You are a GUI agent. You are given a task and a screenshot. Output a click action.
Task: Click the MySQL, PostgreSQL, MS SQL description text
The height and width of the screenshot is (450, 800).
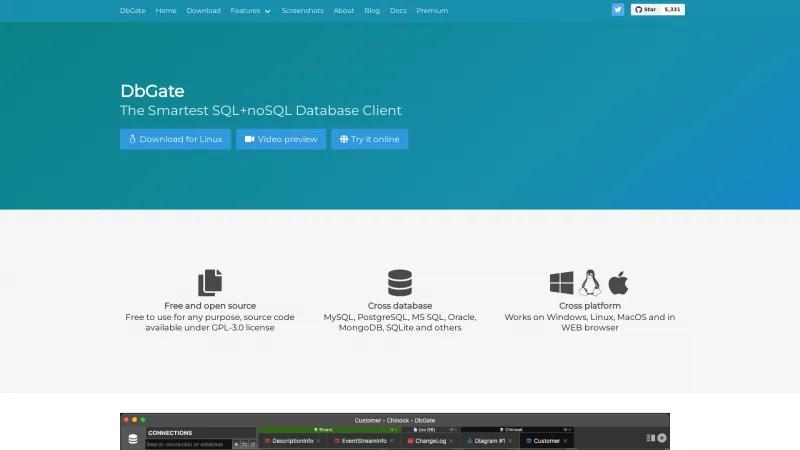[400, 322]
